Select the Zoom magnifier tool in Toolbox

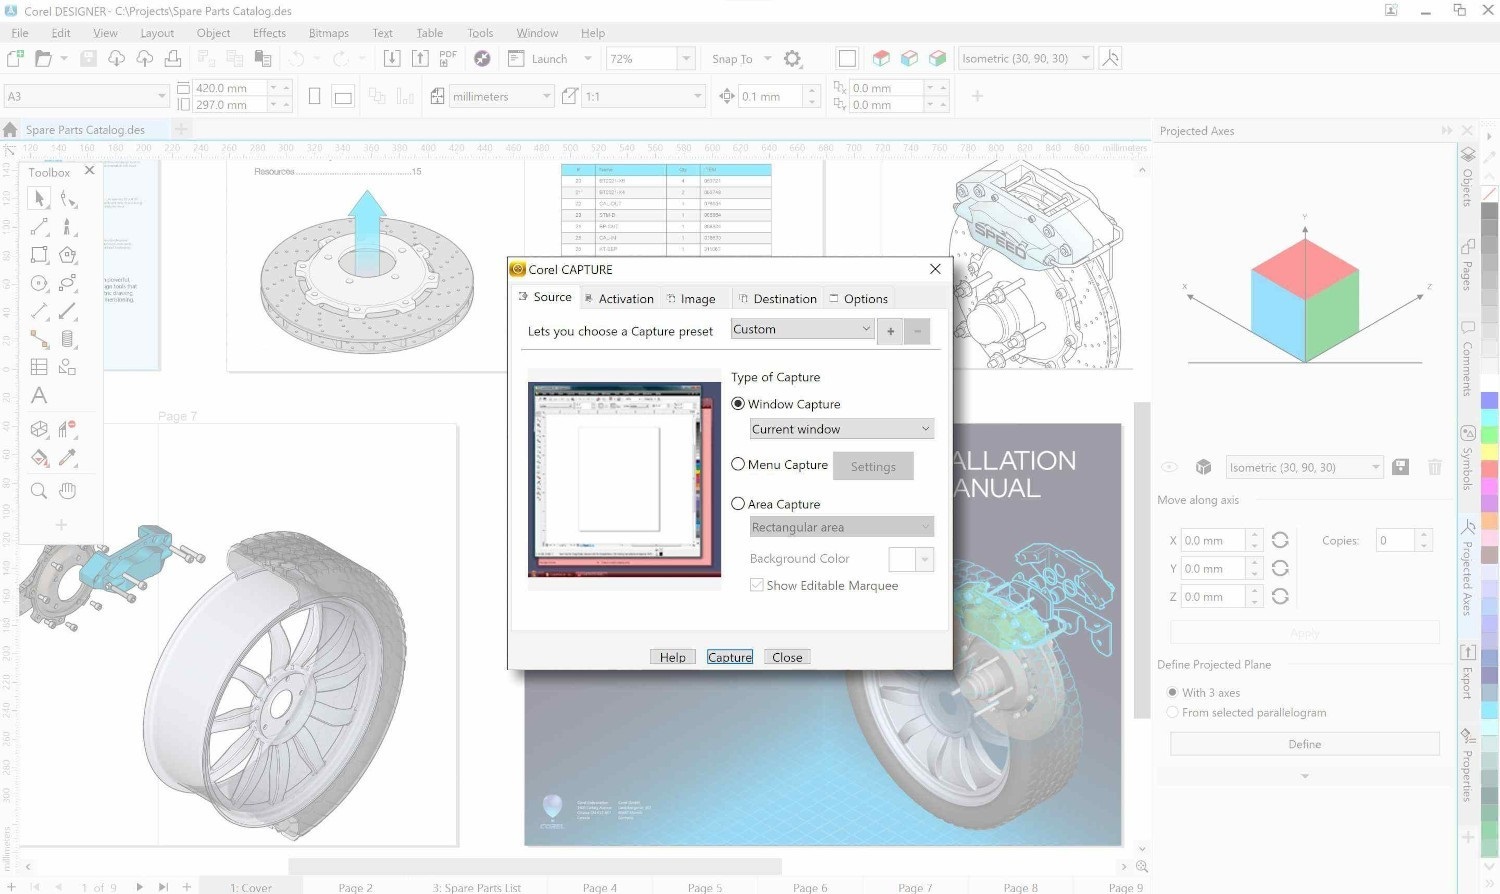click(39, 491)
